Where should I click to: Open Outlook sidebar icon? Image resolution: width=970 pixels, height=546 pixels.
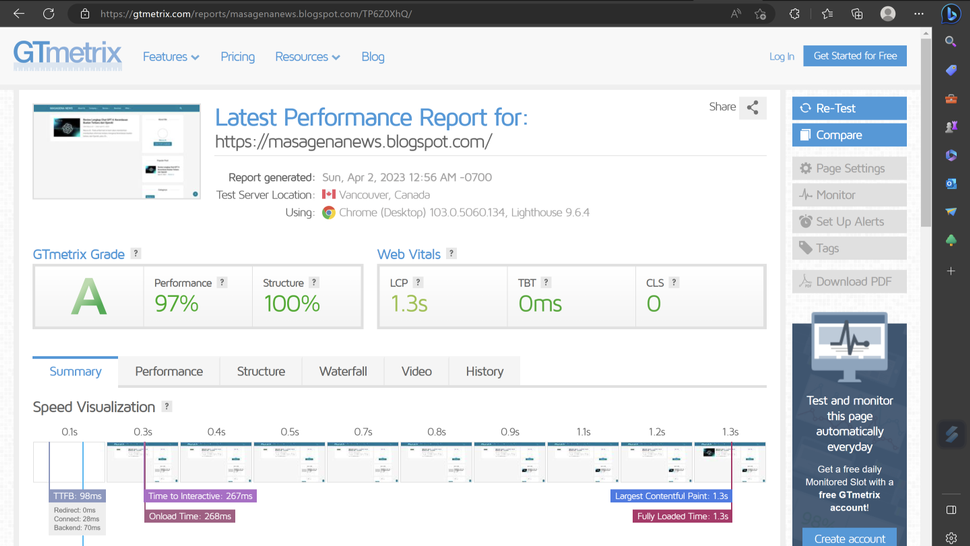(951, 184)
